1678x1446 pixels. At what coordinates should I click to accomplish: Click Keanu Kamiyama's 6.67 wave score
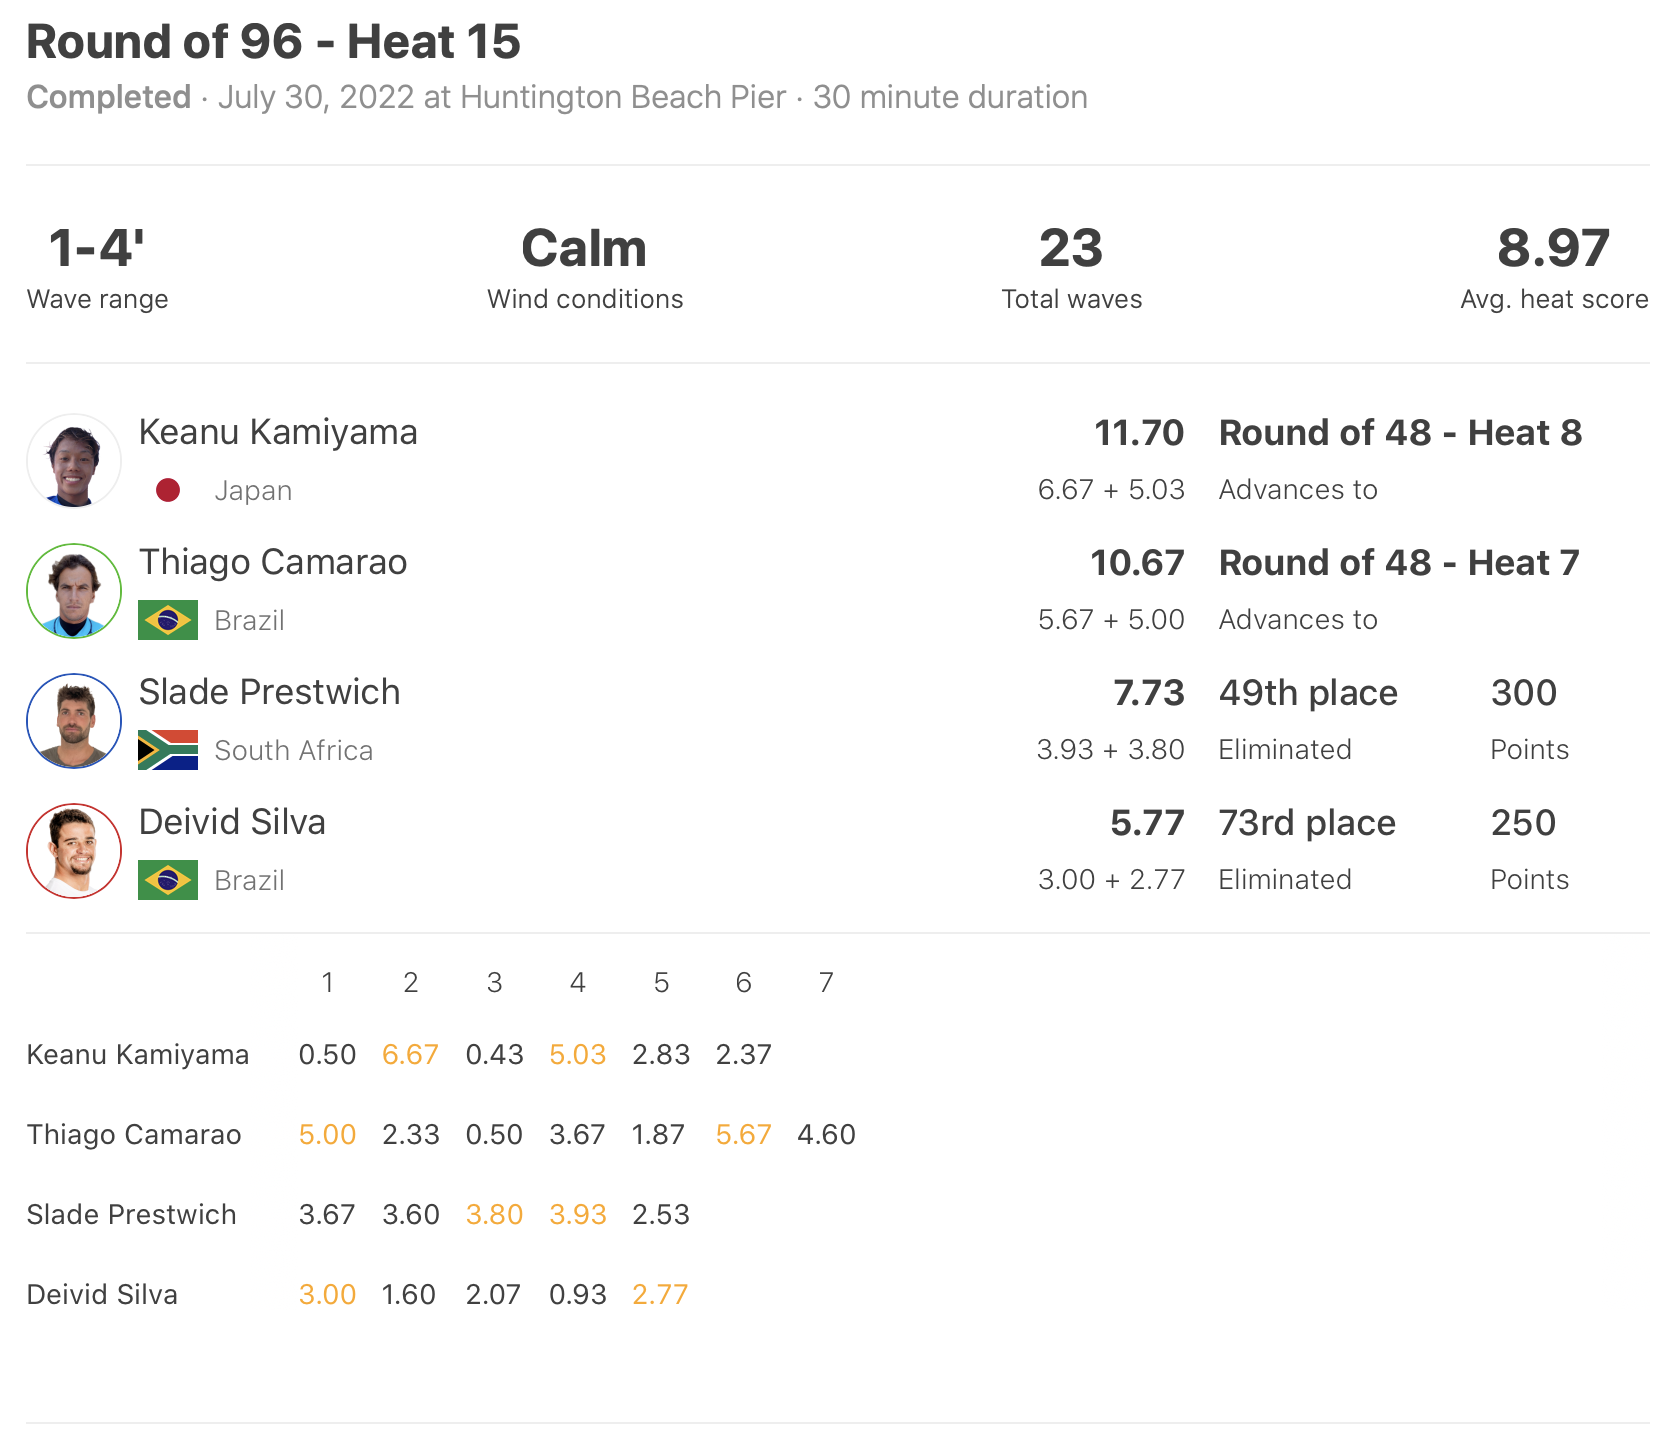(410, 1055)
